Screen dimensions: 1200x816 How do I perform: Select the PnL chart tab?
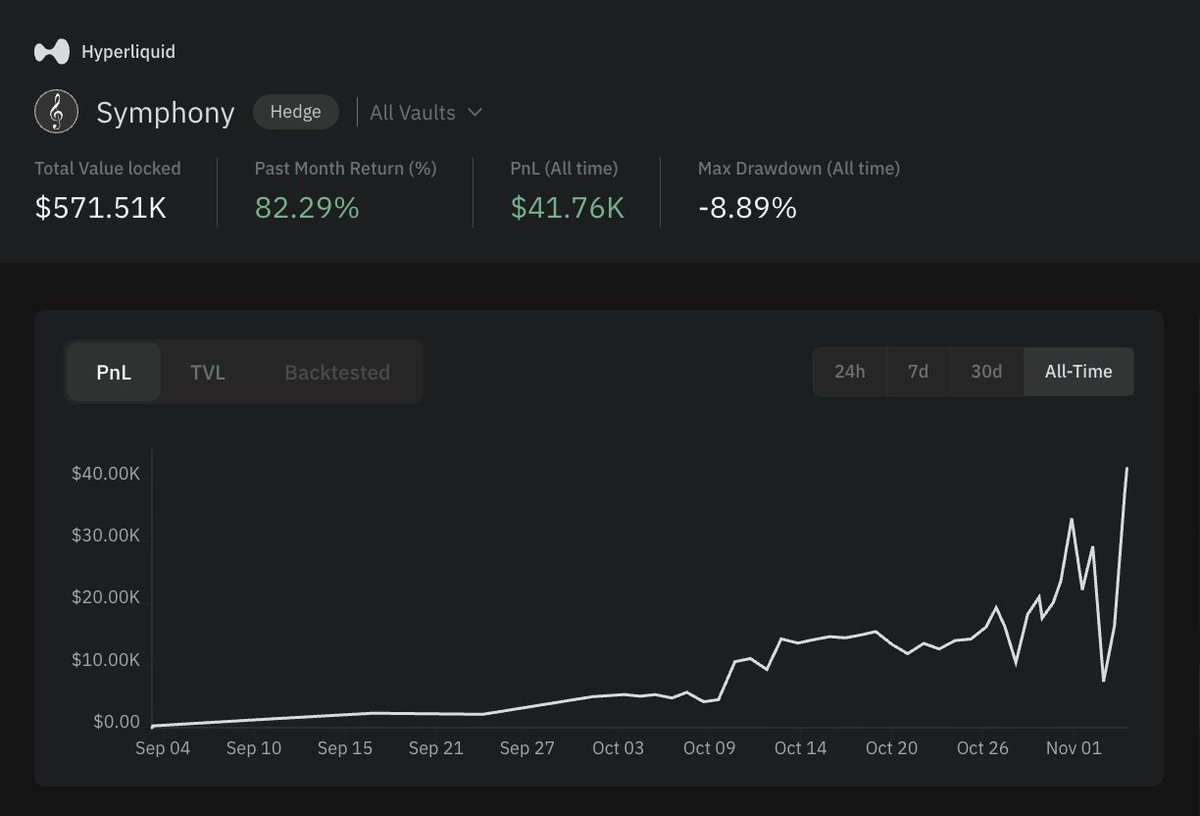114,372
